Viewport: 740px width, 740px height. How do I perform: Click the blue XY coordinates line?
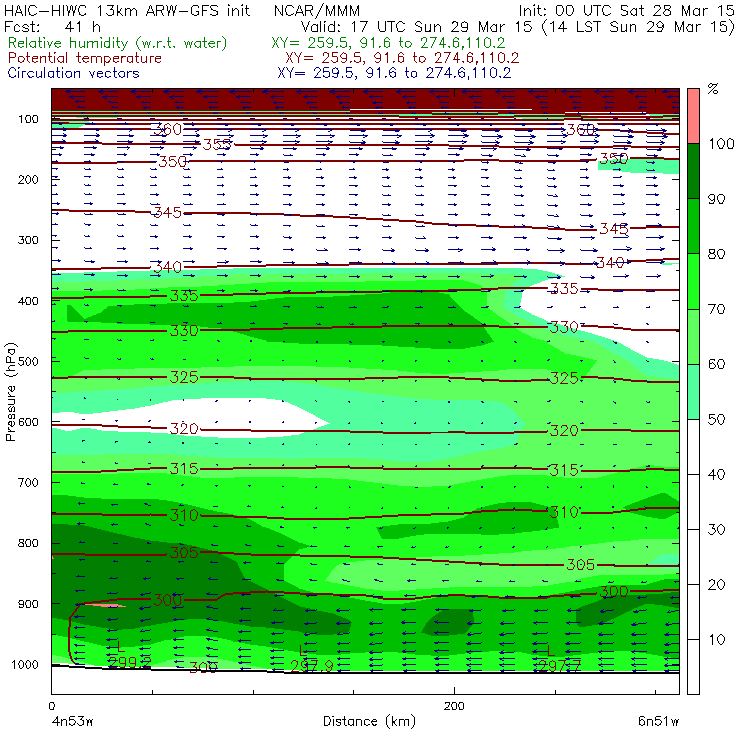(x=394, y=73)
